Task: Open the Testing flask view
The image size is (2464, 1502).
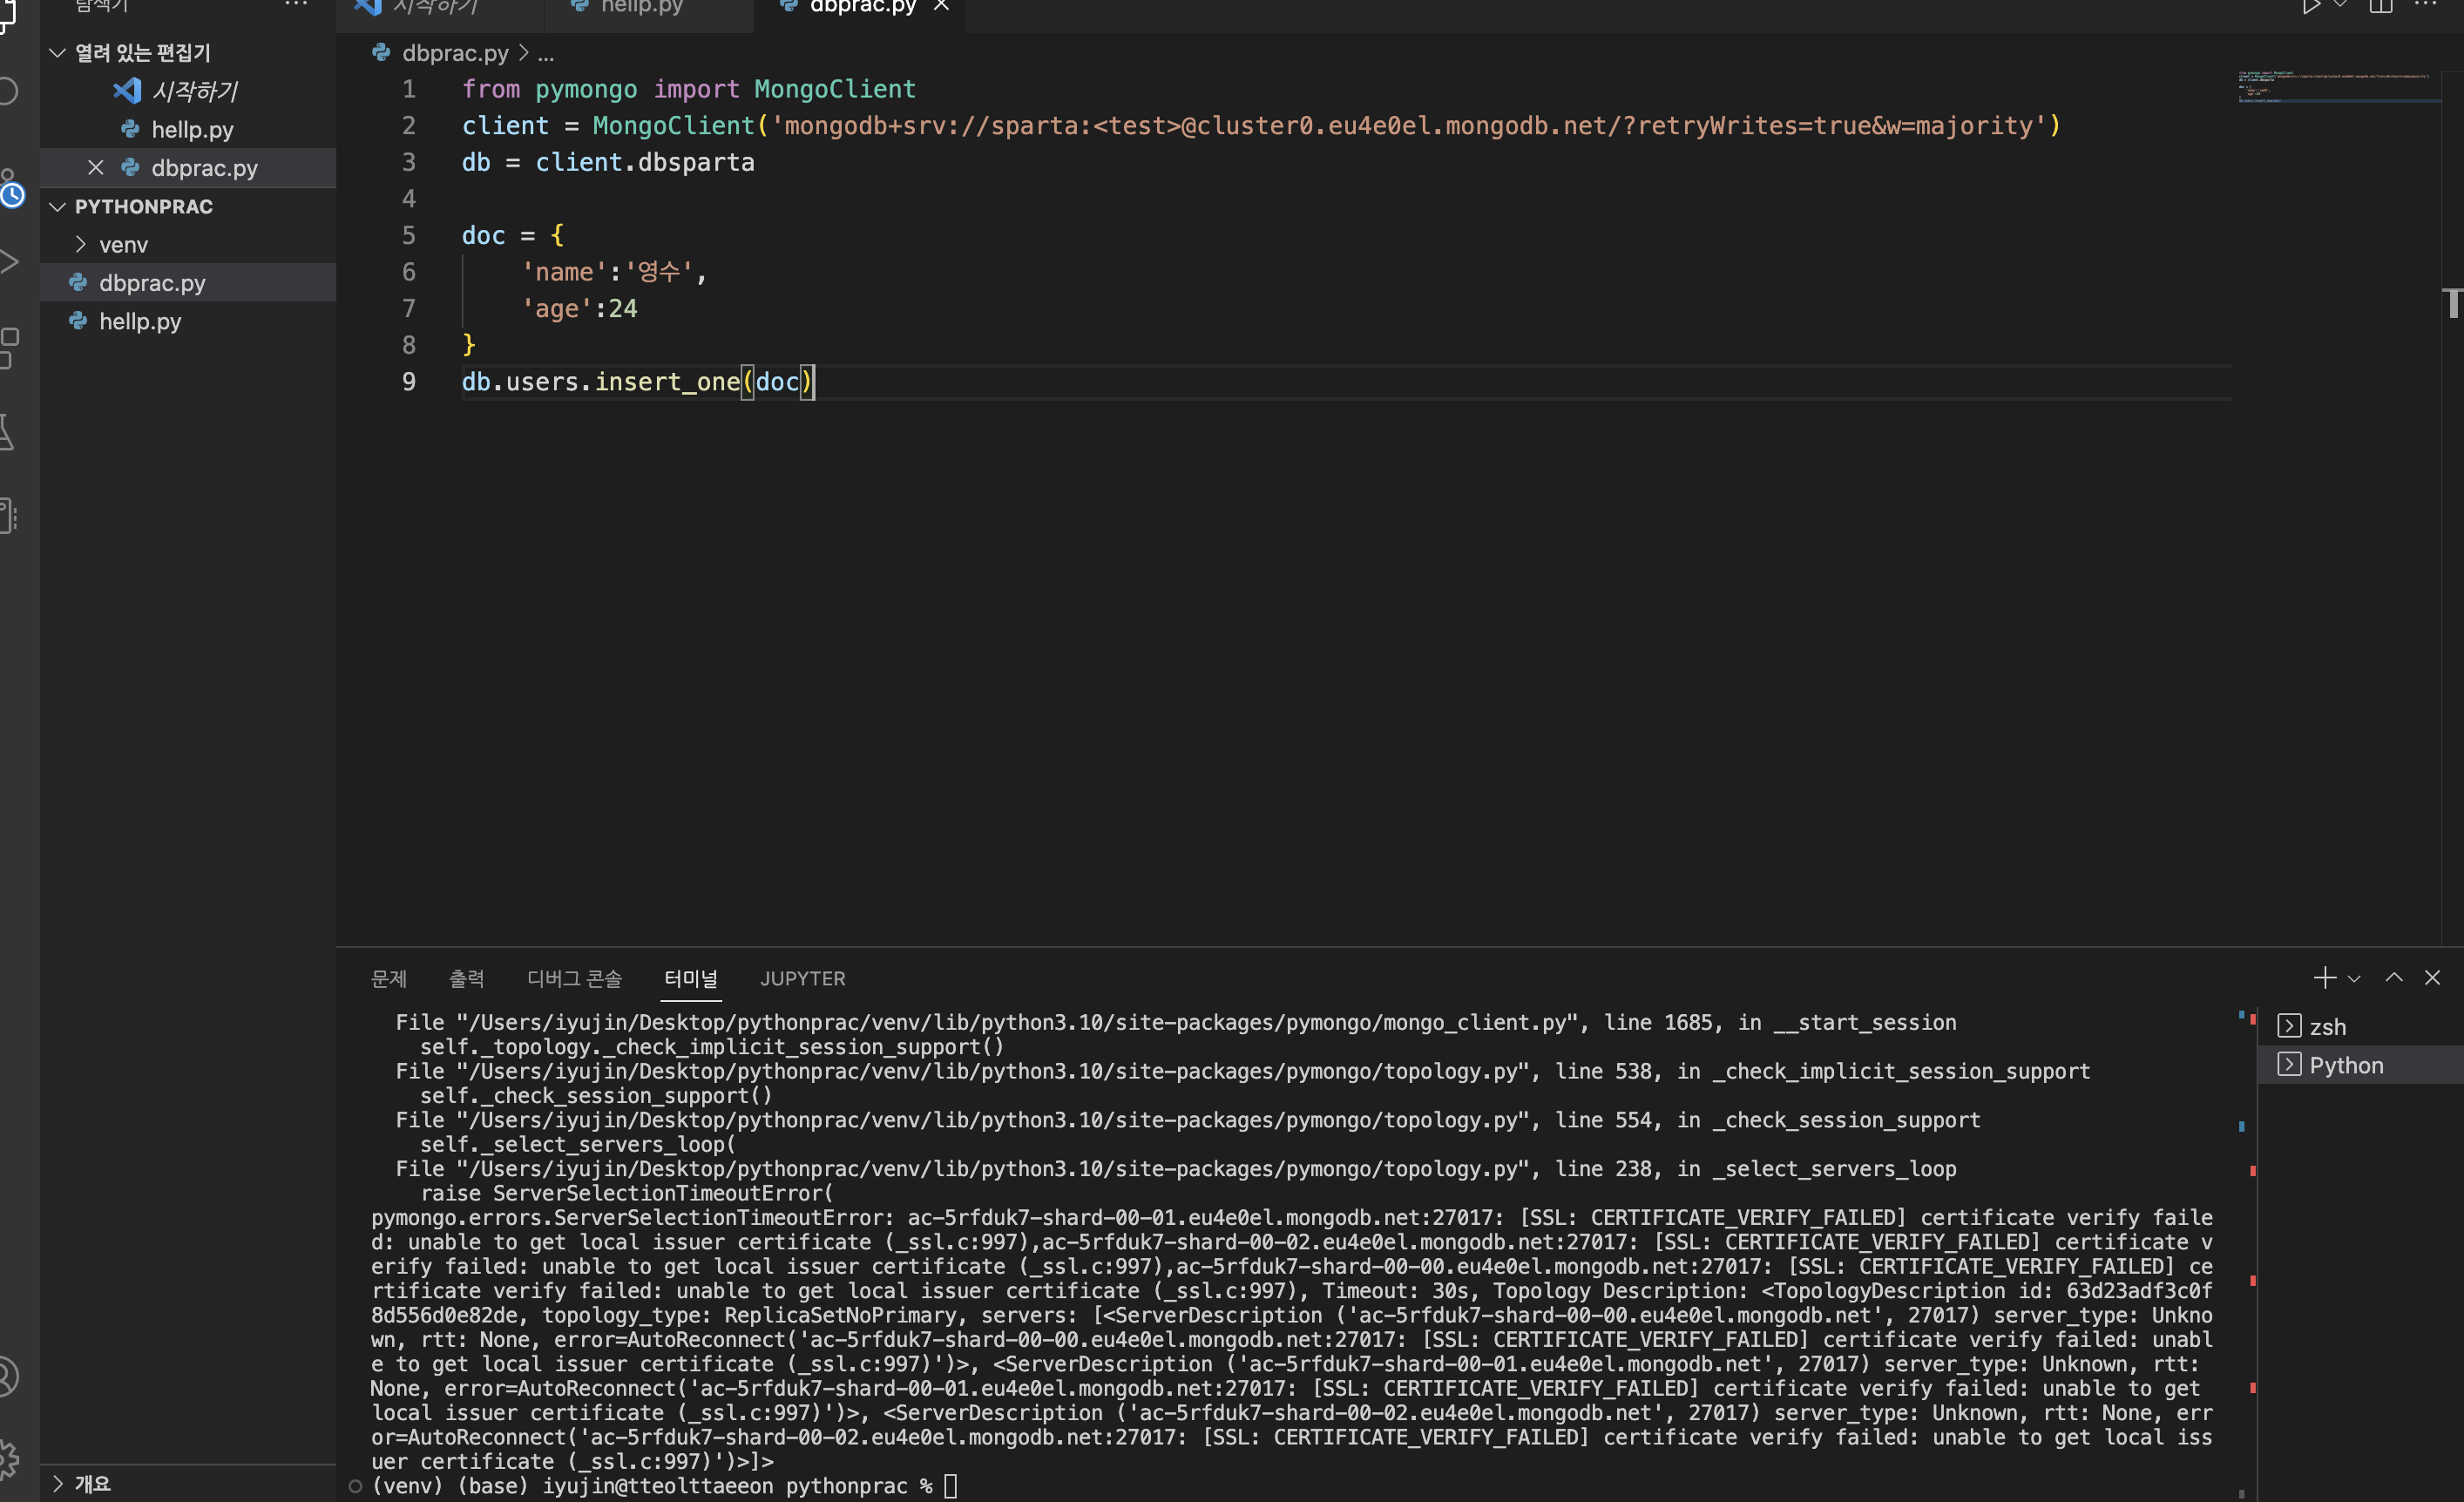Action: pos(6,432)
